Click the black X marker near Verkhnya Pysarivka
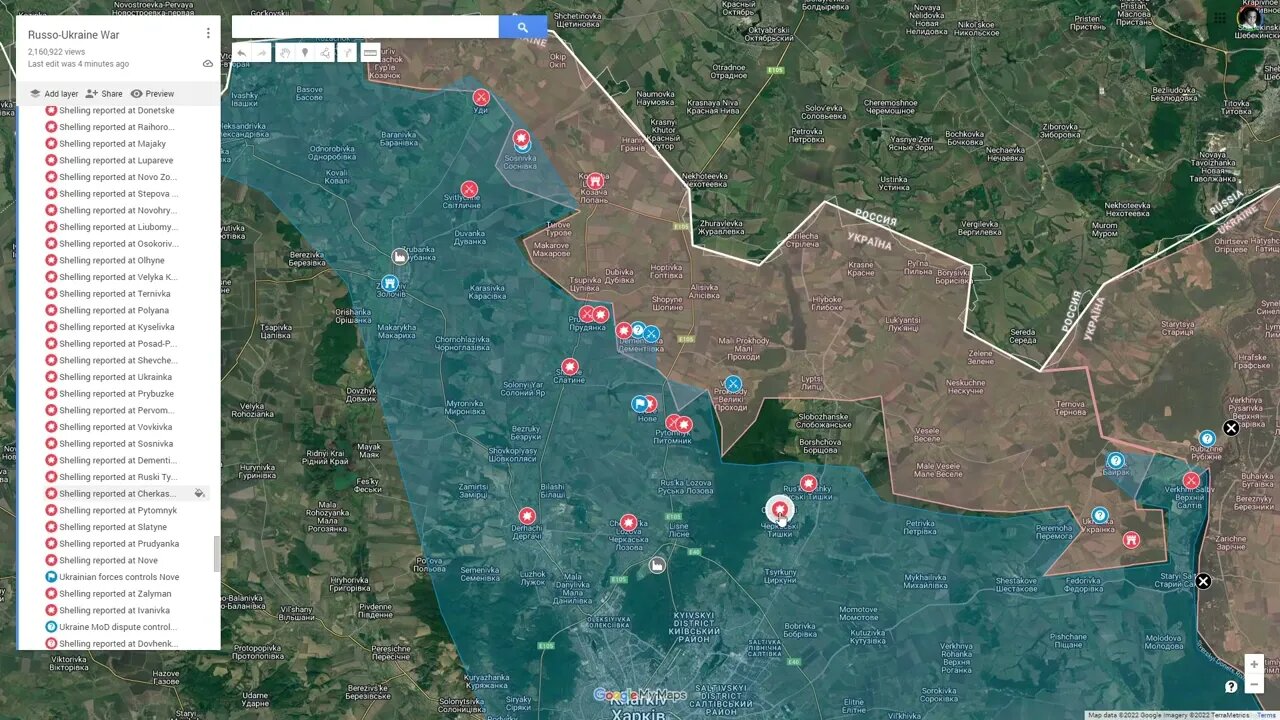The image size is (1280, 720). click(1231, 428)
